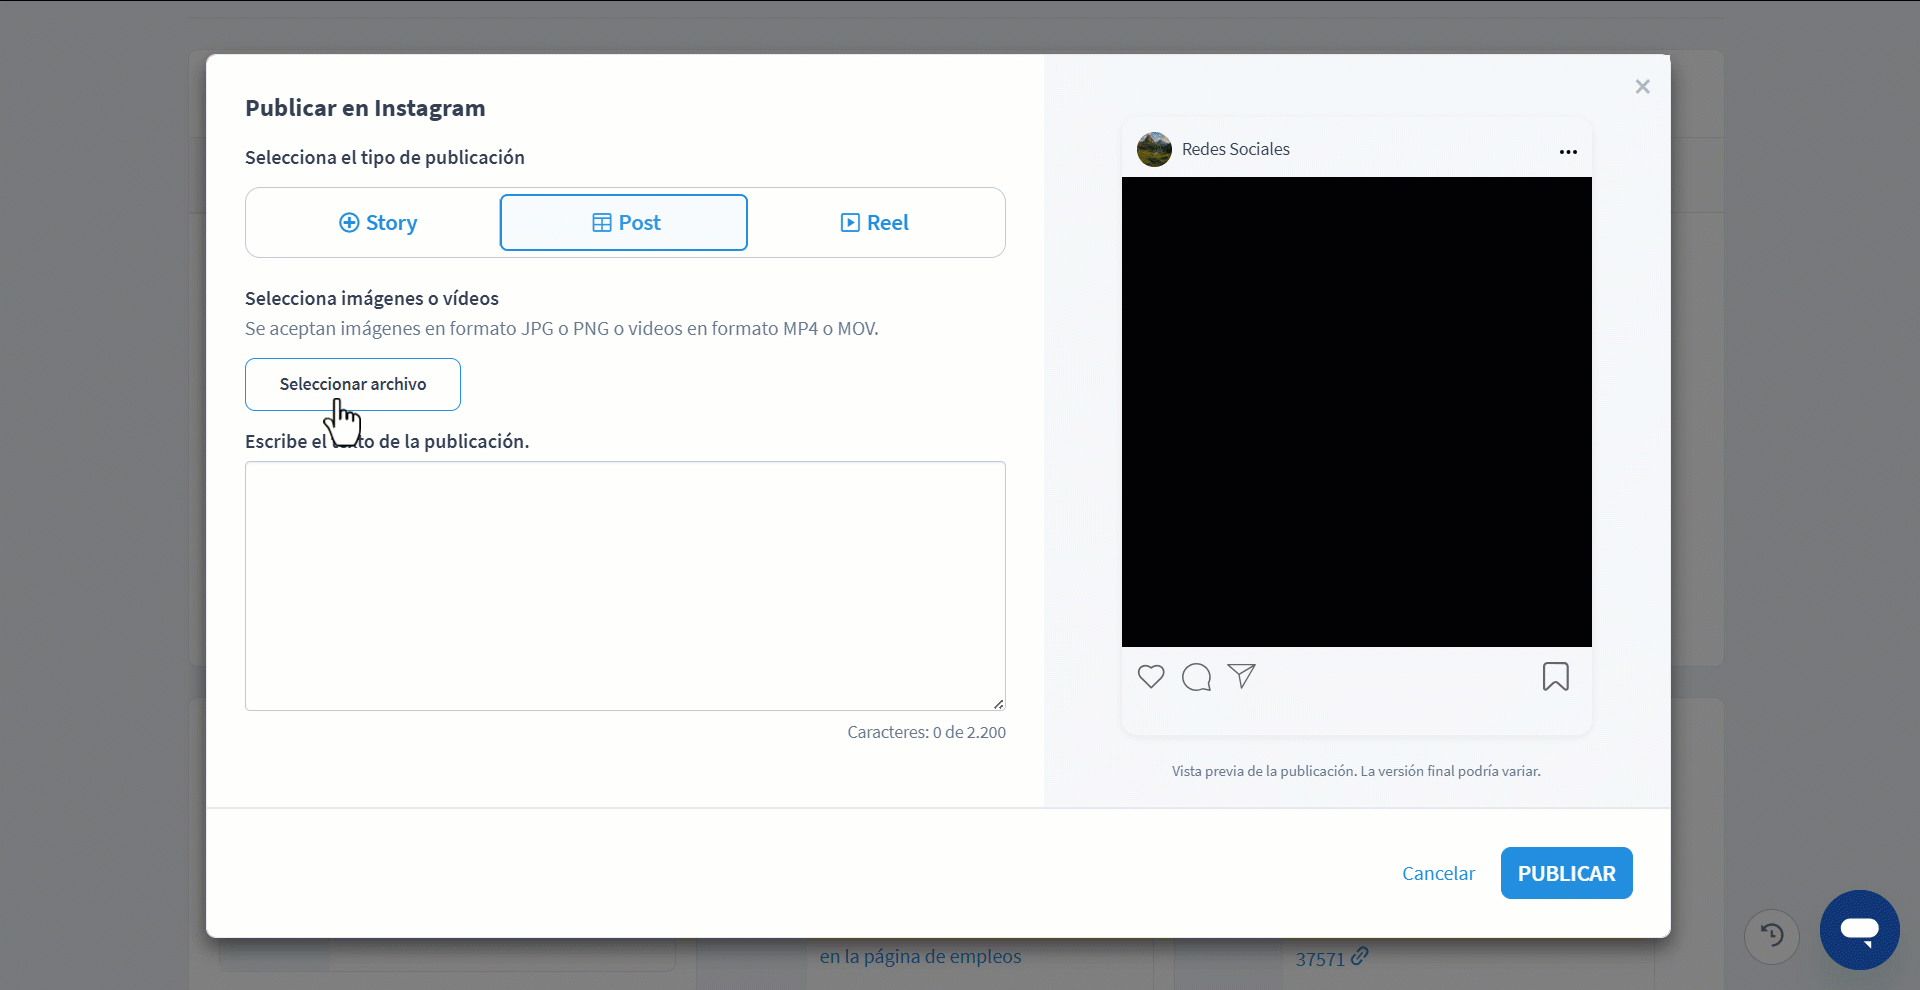Click the link icon next to 37571

click(1359, 956)
